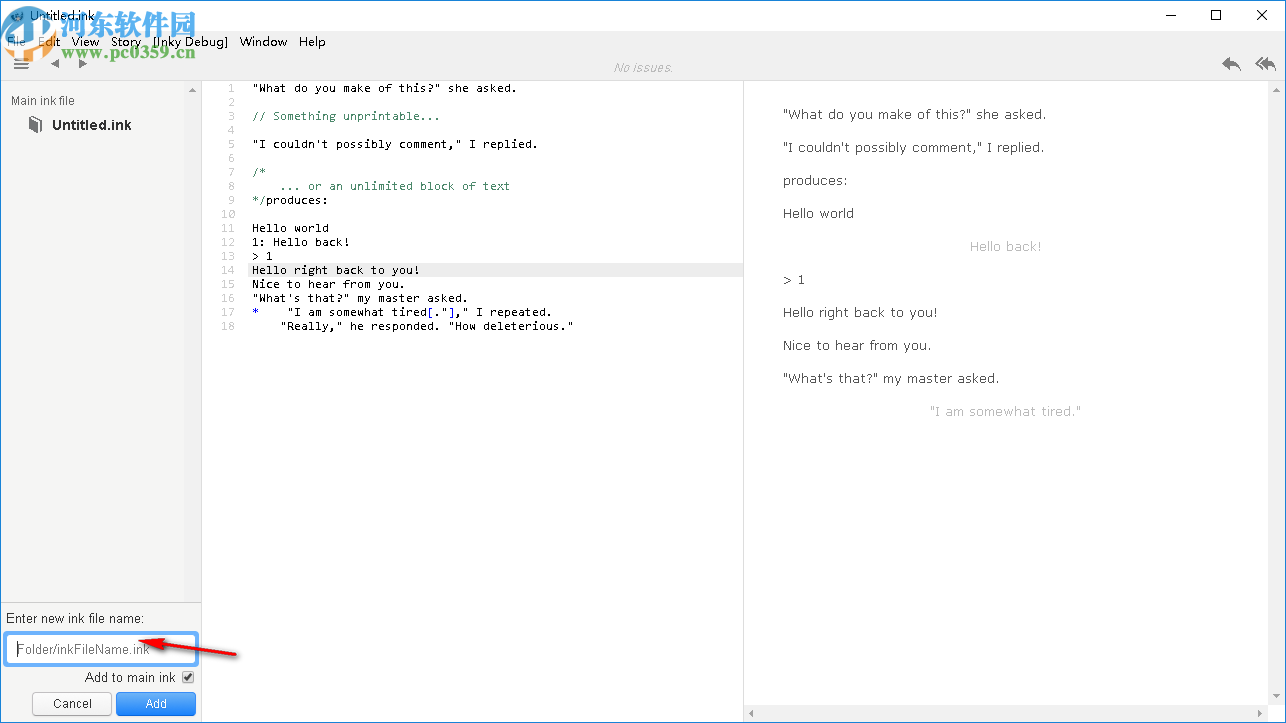Toggle the sidebar hamburger menu icon
Viewport: 1286px width, 723px height.
pyautogui.click(x=21, y=63)
